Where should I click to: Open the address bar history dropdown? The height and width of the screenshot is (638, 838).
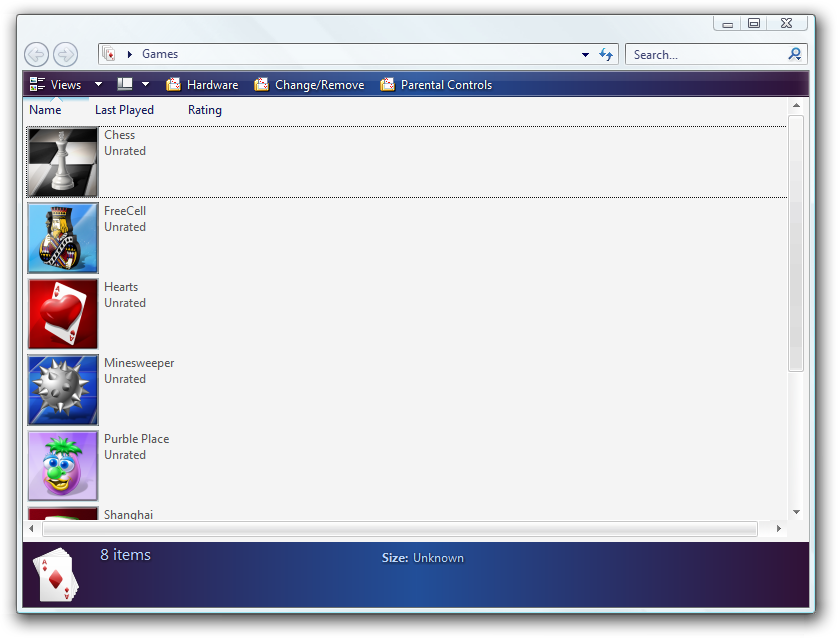pyautogui.click(x=585, y=55)
